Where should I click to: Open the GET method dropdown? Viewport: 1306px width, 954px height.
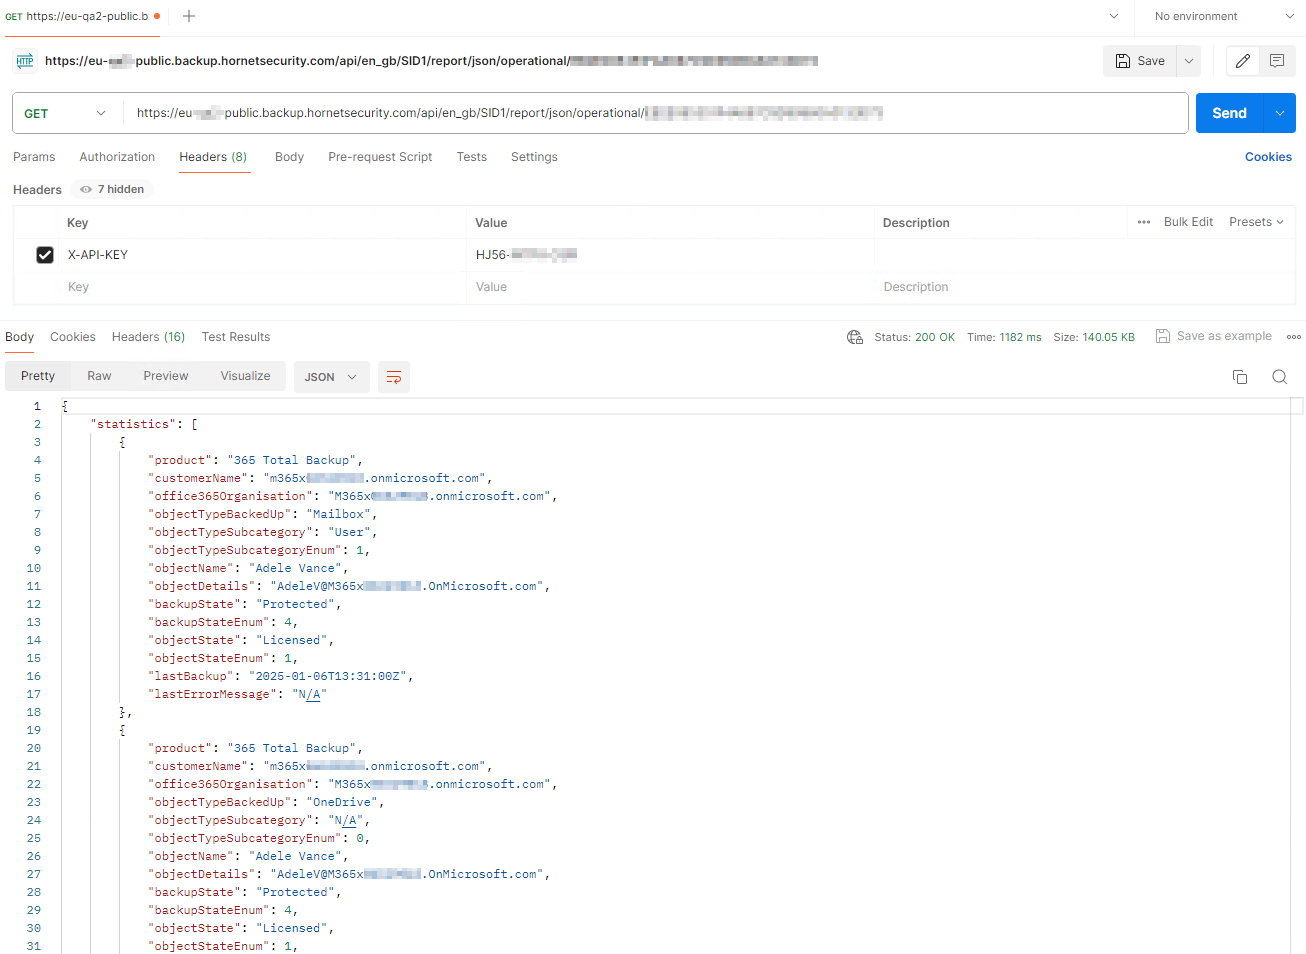pos(66,113)
